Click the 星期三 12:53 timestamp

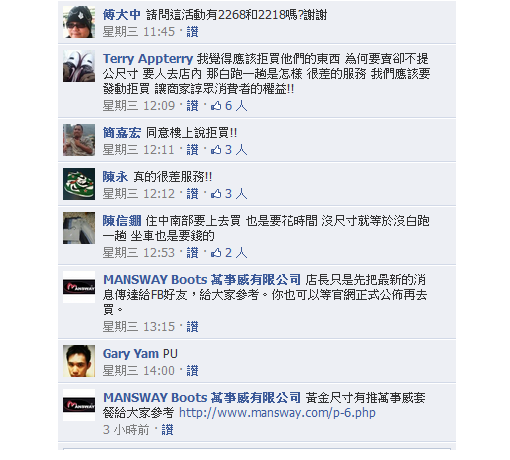(139, 253)
